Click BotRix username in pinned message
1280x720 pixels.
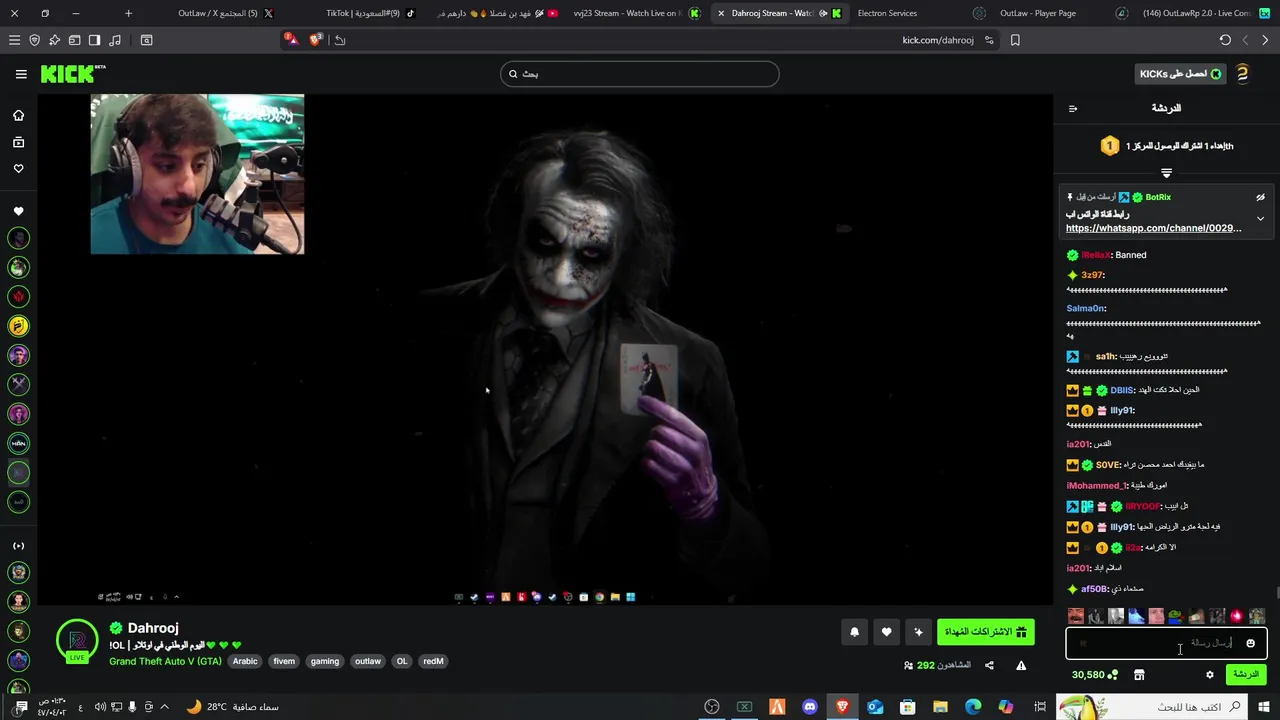[x=1158, y=197]
